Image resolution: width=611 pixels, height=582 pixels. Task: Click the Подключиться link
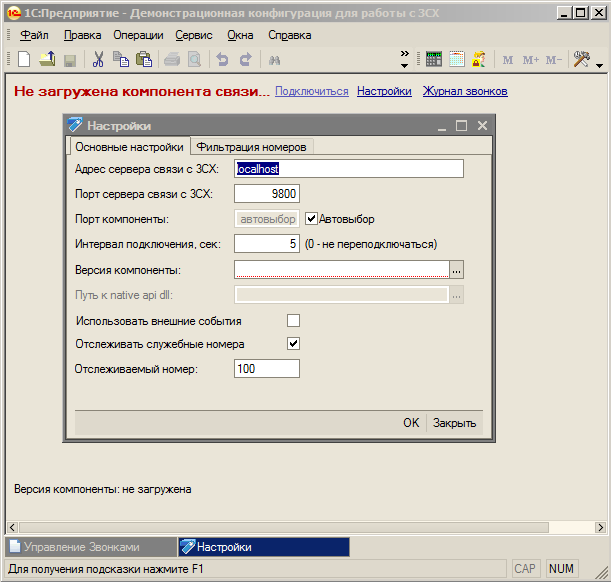pos(311,91)
